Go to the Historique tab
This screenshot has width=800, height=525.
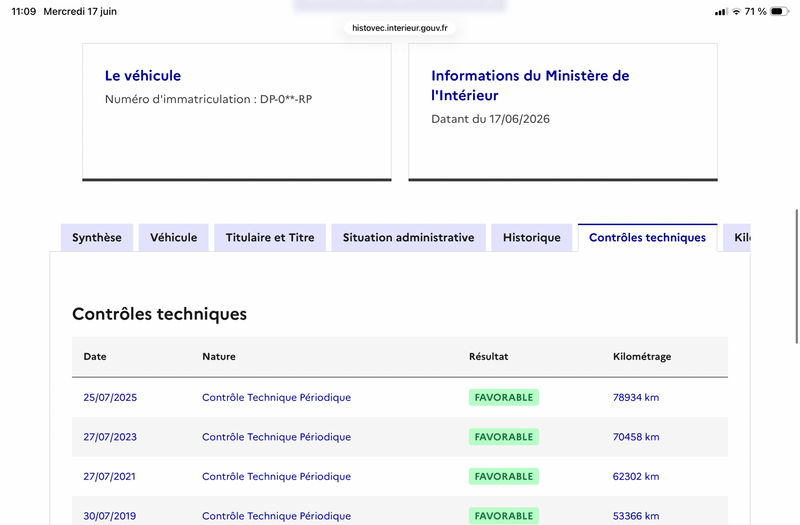click(532, 237)
